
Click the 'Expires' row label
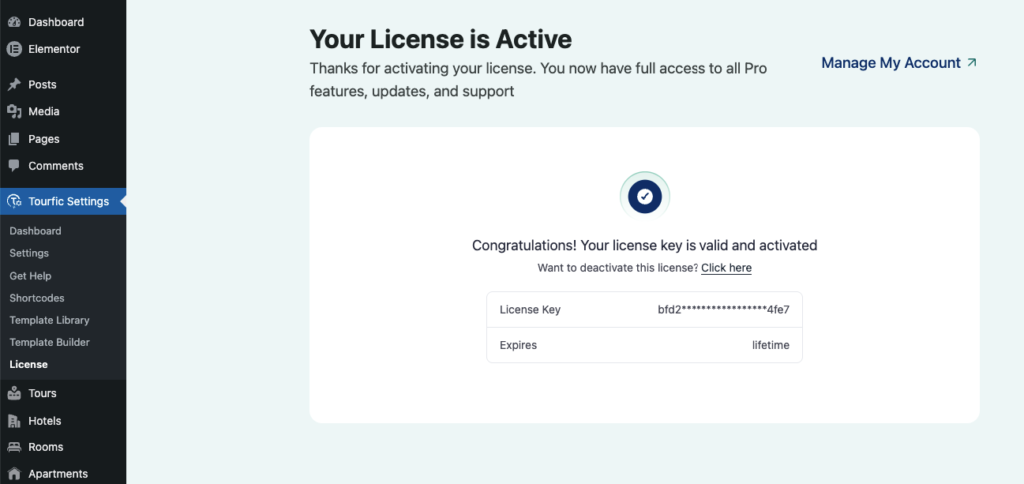(x=518, y=345)
